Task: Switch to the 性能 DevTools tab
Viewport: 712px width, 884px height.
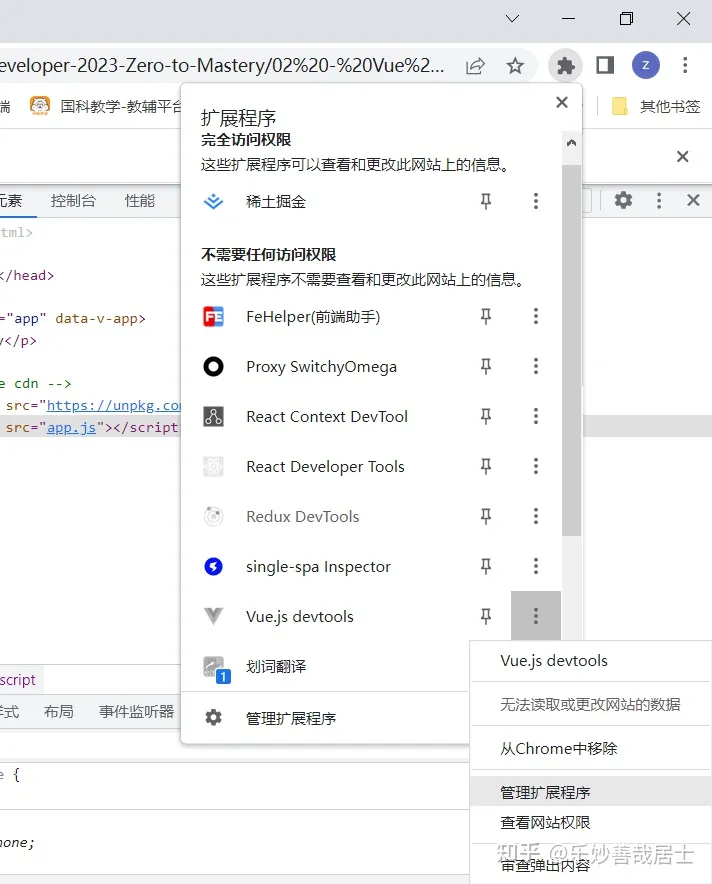Action: click(140, 201)
